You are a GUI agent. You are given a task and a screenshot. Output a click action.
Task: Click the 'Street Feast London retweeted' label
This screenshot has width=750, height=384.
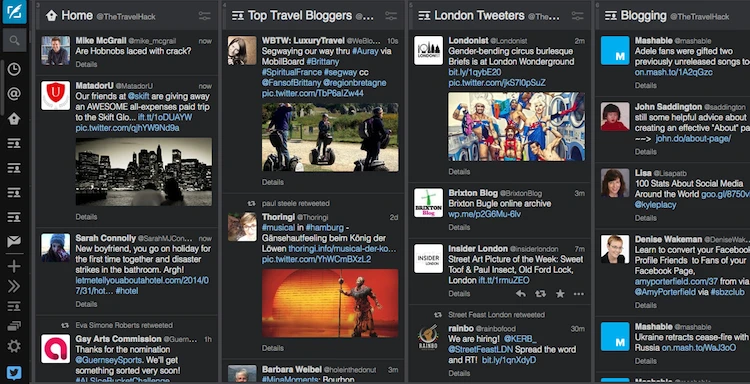(496, 315)
